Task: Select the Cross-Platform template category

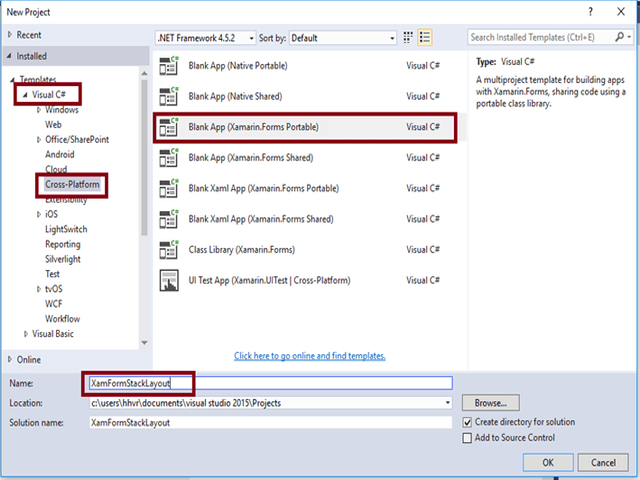Action: [x=72, y=184]
